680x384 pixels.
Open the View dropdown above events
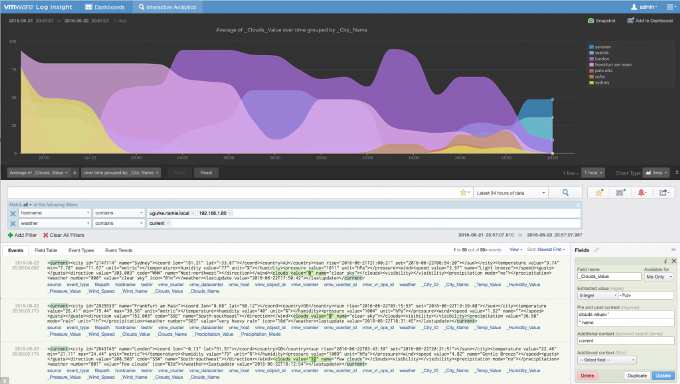(x=515, y=249)
